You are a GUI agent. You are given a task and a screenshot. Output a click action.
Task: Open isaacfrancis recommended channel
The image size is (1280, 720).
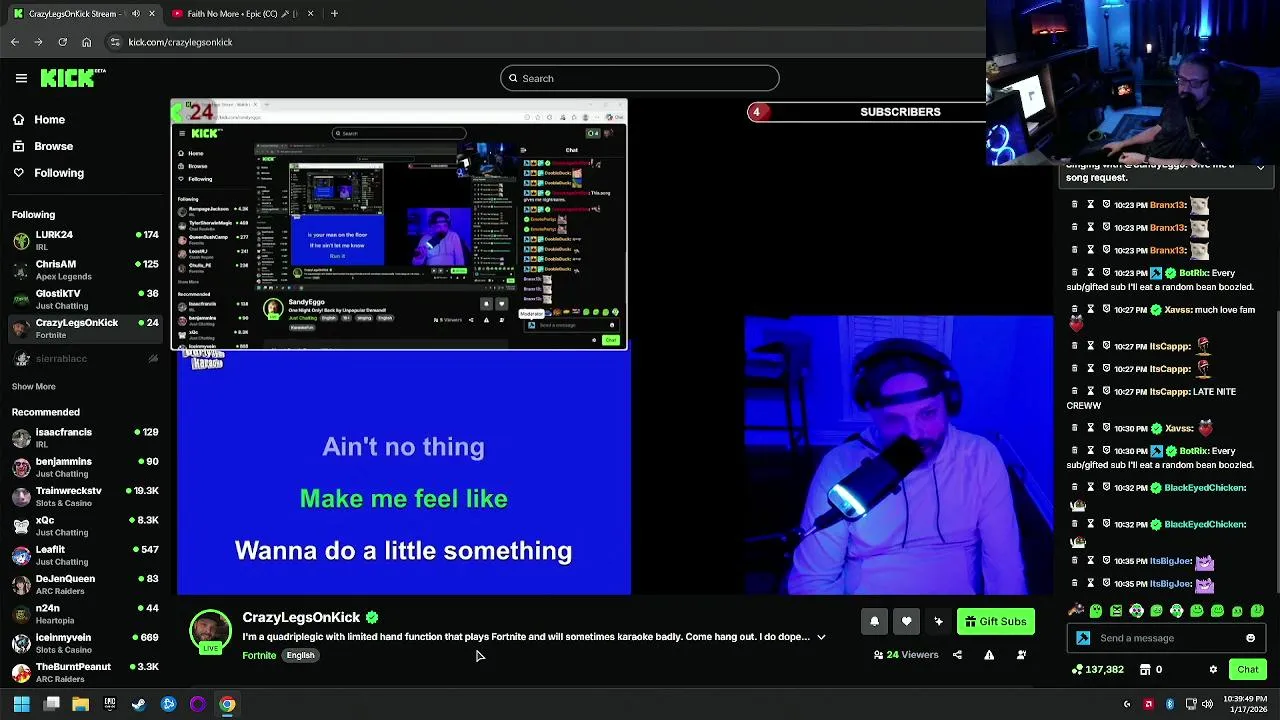point(84,438)
